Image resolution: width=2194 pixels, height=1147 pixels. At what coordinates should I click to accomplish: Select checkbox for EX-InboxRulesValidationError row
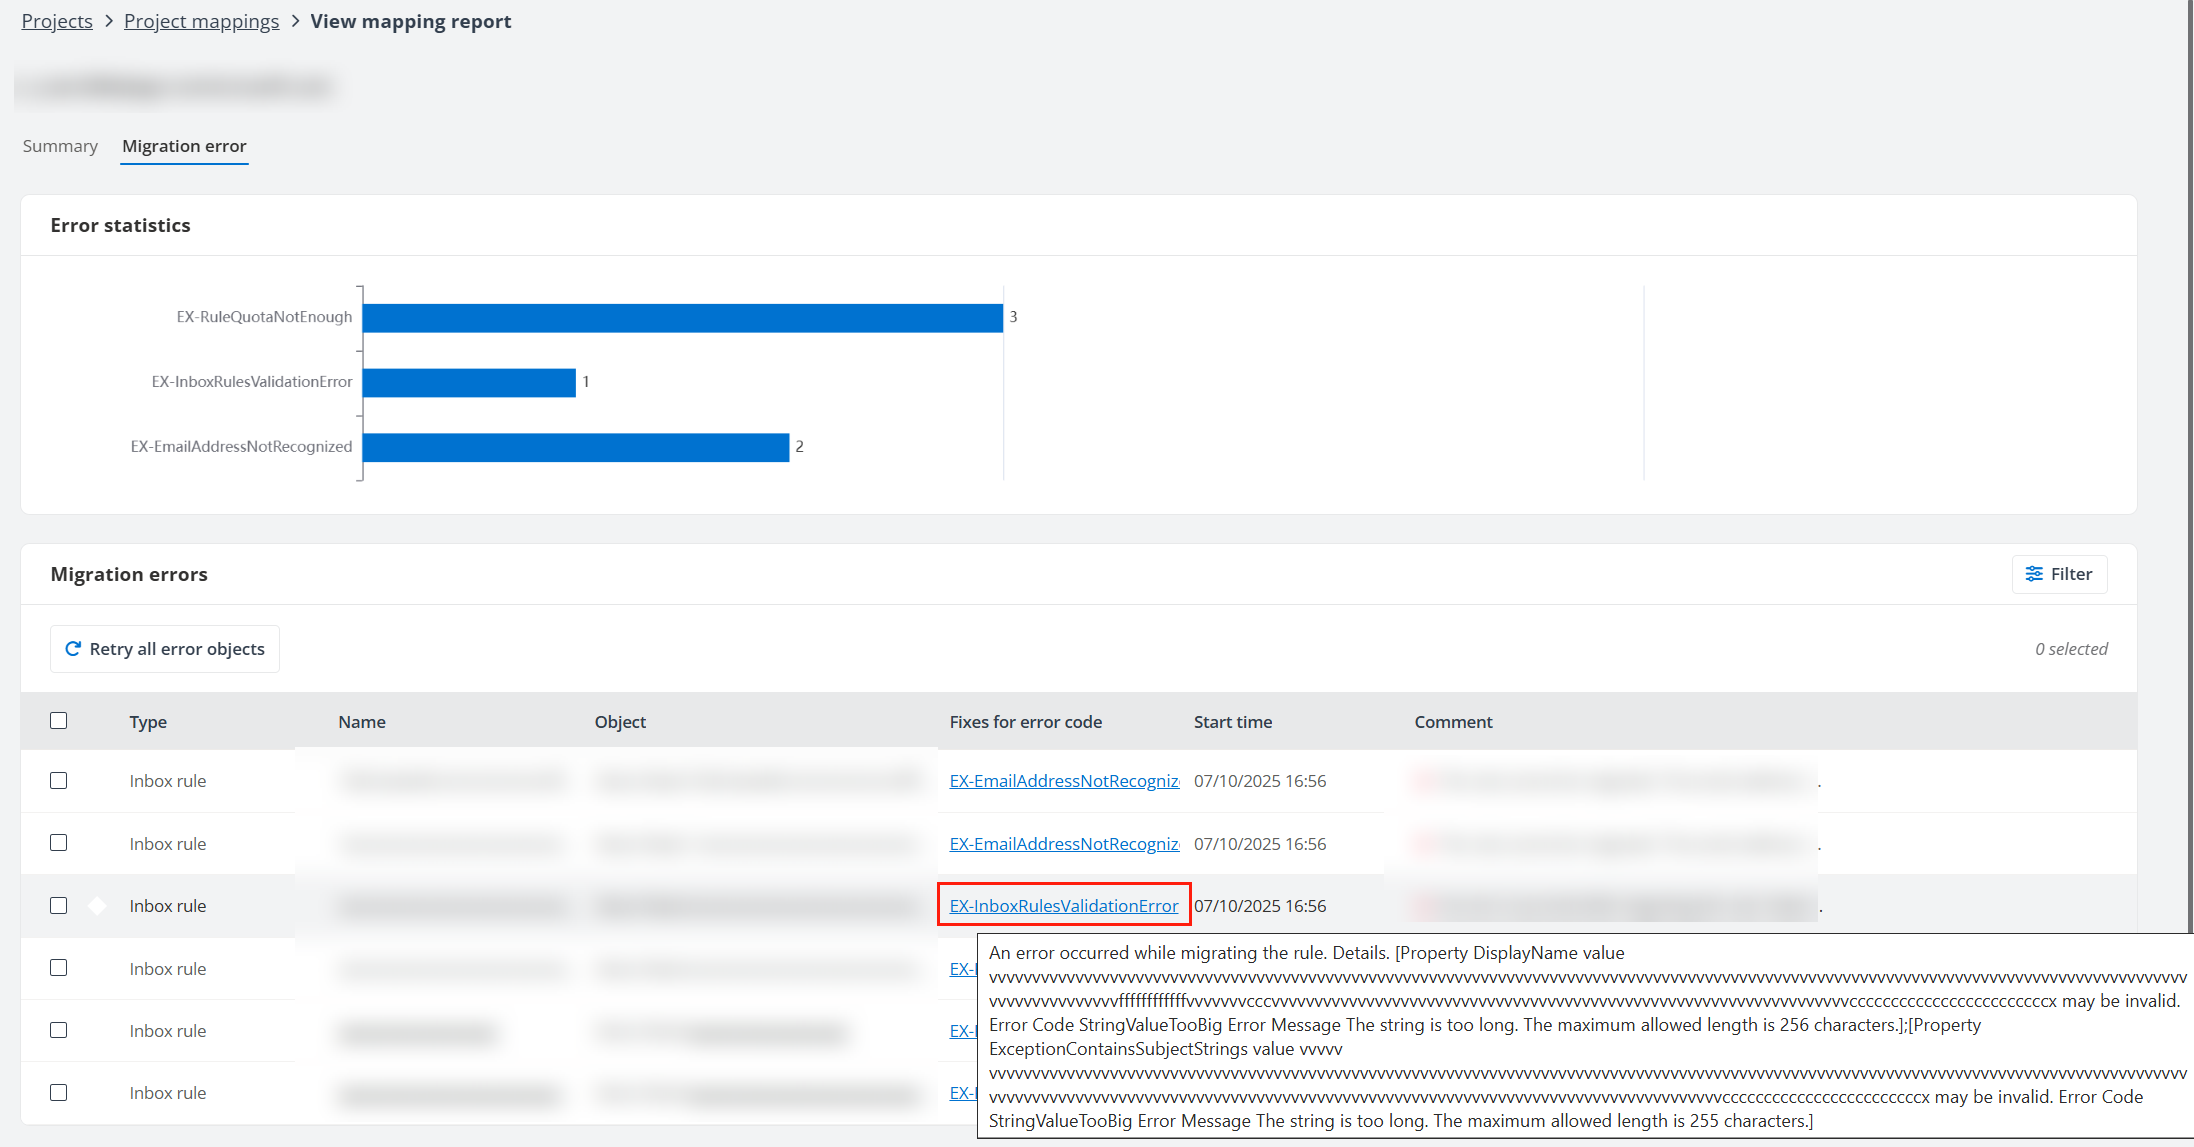coord(59,906)
